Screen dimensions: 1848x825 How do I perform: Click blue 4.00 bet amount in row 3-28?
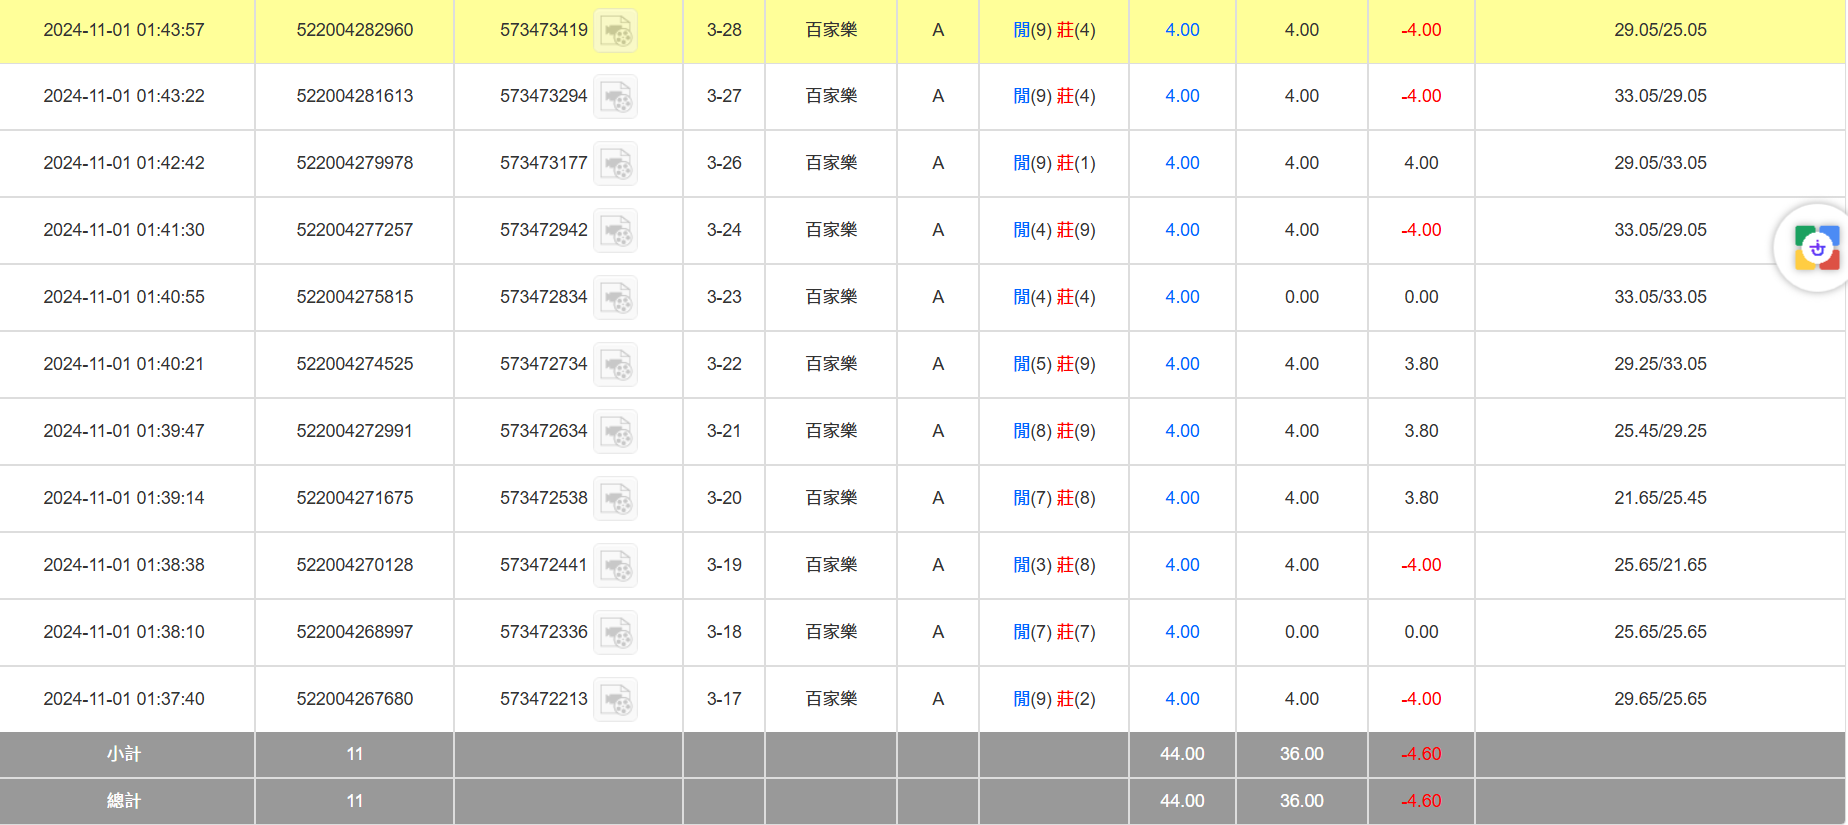pyautogui.click(x=1182, y=30)
